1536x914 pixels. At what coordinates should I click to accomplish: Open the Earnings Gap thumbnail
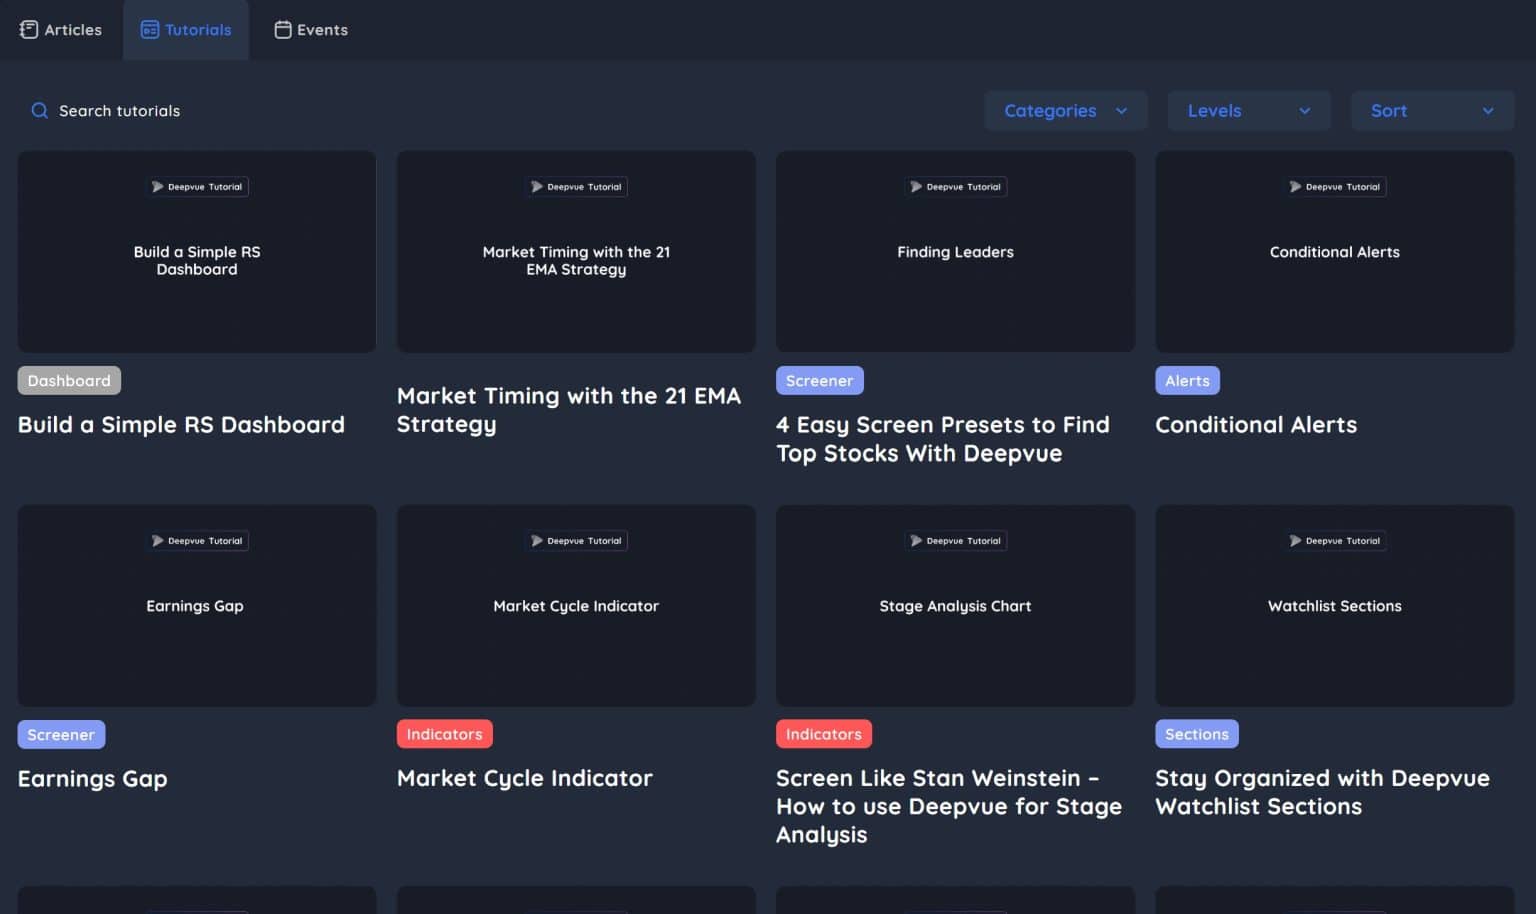point(197,606)
